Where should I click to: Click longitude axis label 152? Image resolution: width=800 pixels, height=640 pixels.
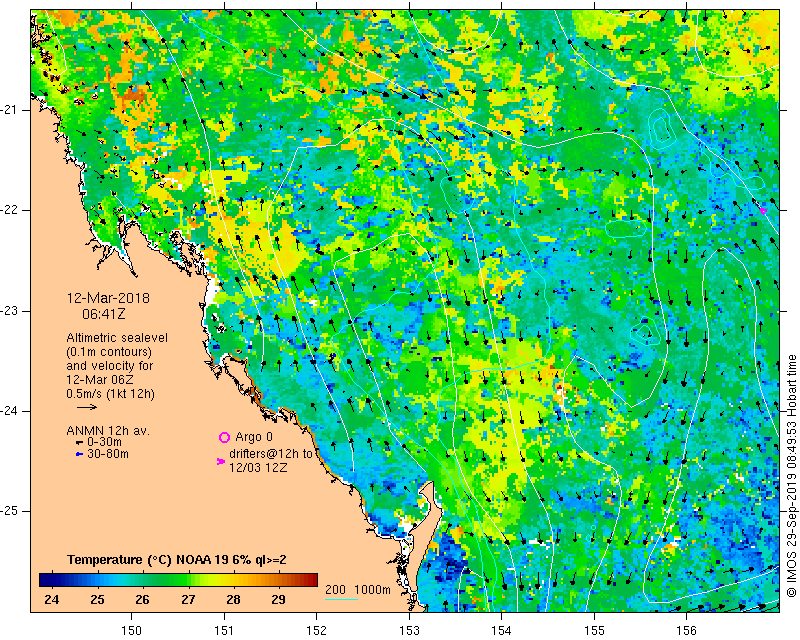316,631
